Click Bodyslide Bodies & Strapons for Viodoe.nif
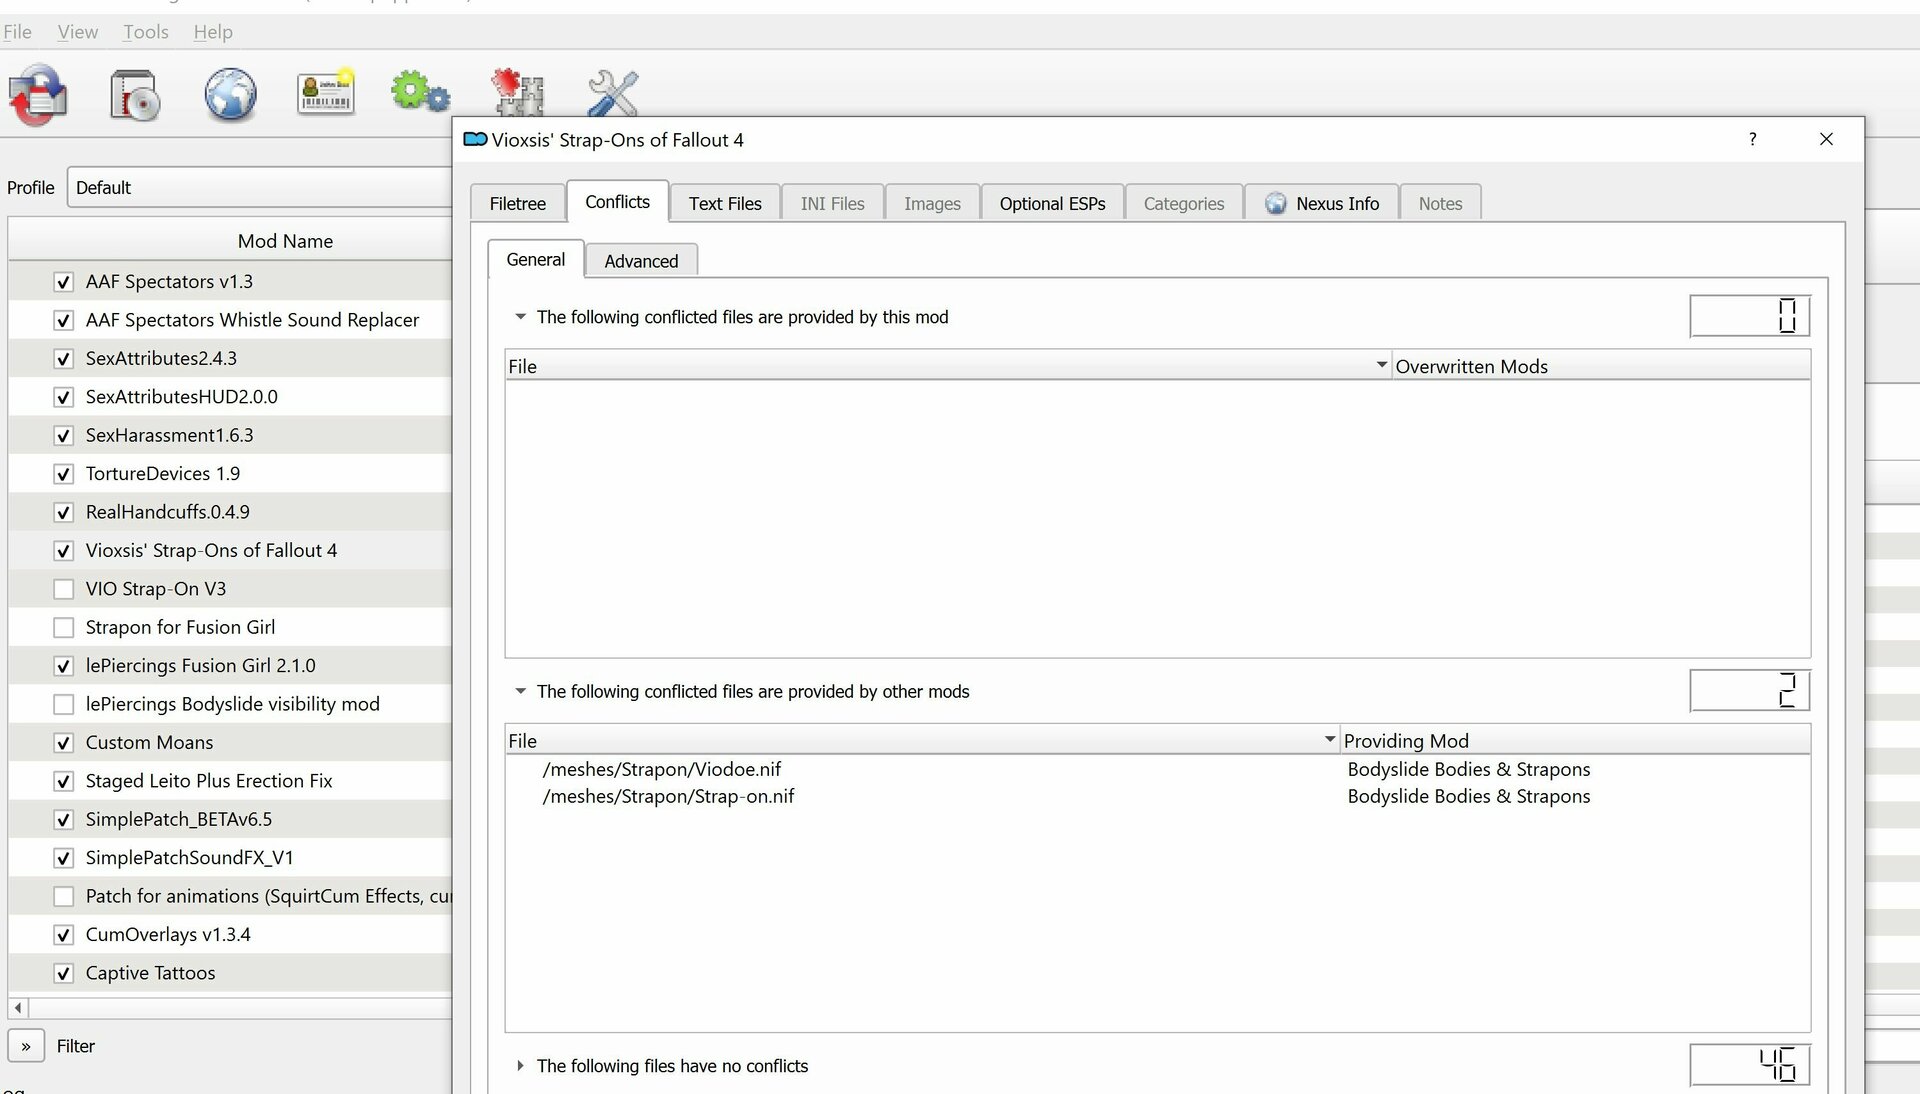Image resolution: width=1920 pixels, height=1094 pixels. (x=1468, y=769)
